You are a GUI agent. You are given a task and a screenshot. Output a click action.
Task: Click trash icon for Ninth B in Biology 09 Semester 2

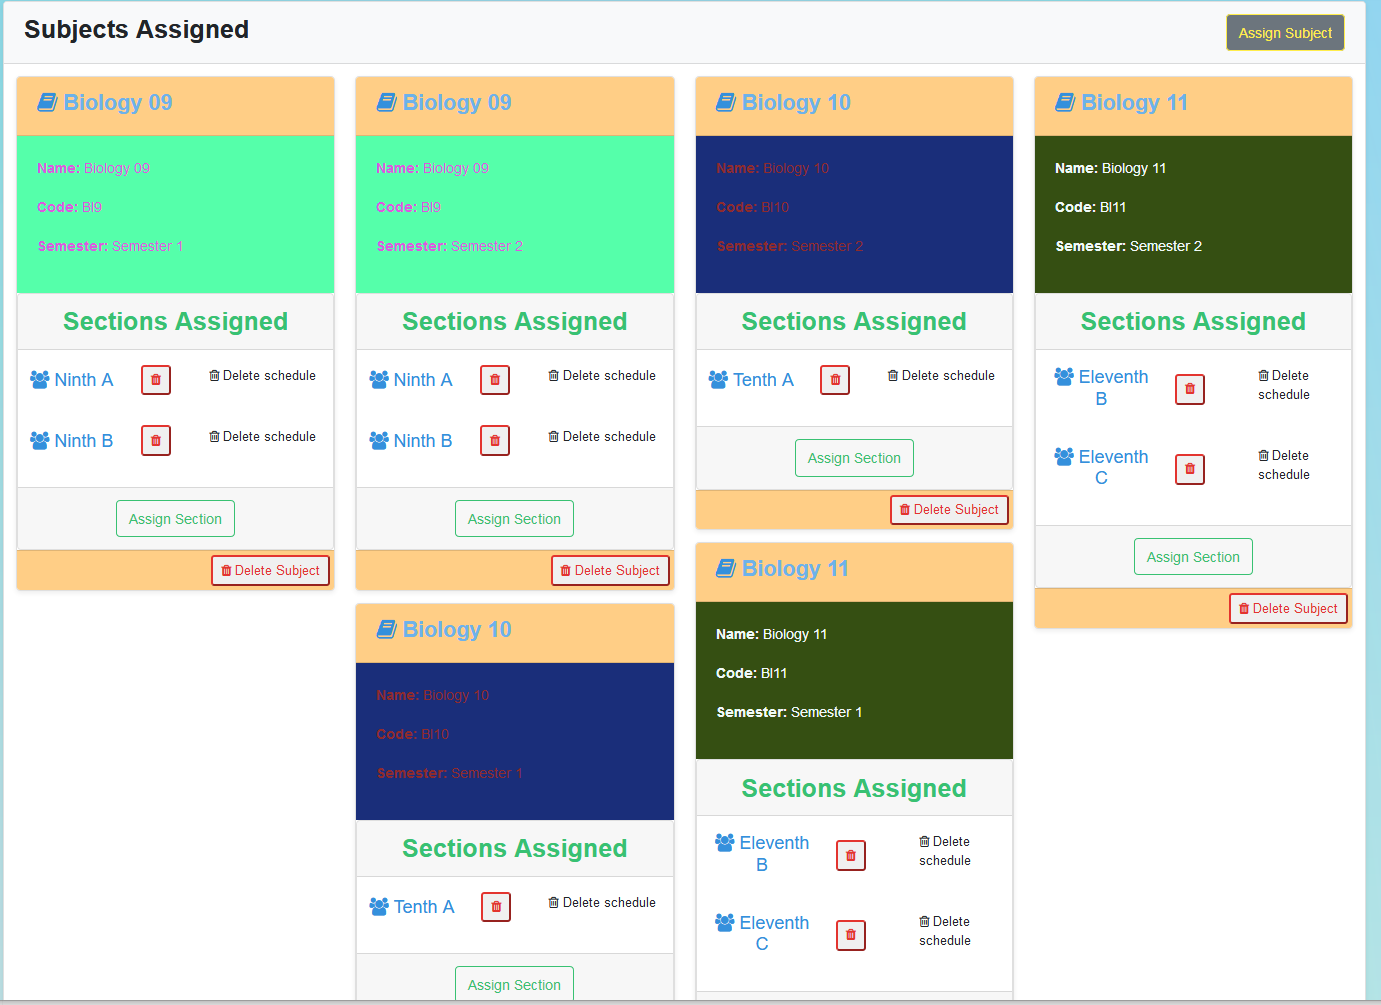click(x=495, y=441)
